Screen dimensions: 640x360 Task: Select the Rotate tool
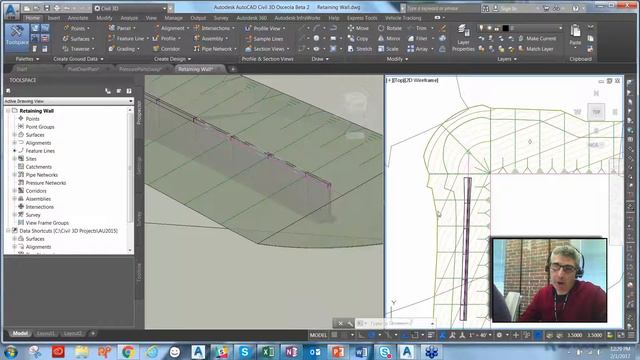[390, 28]
